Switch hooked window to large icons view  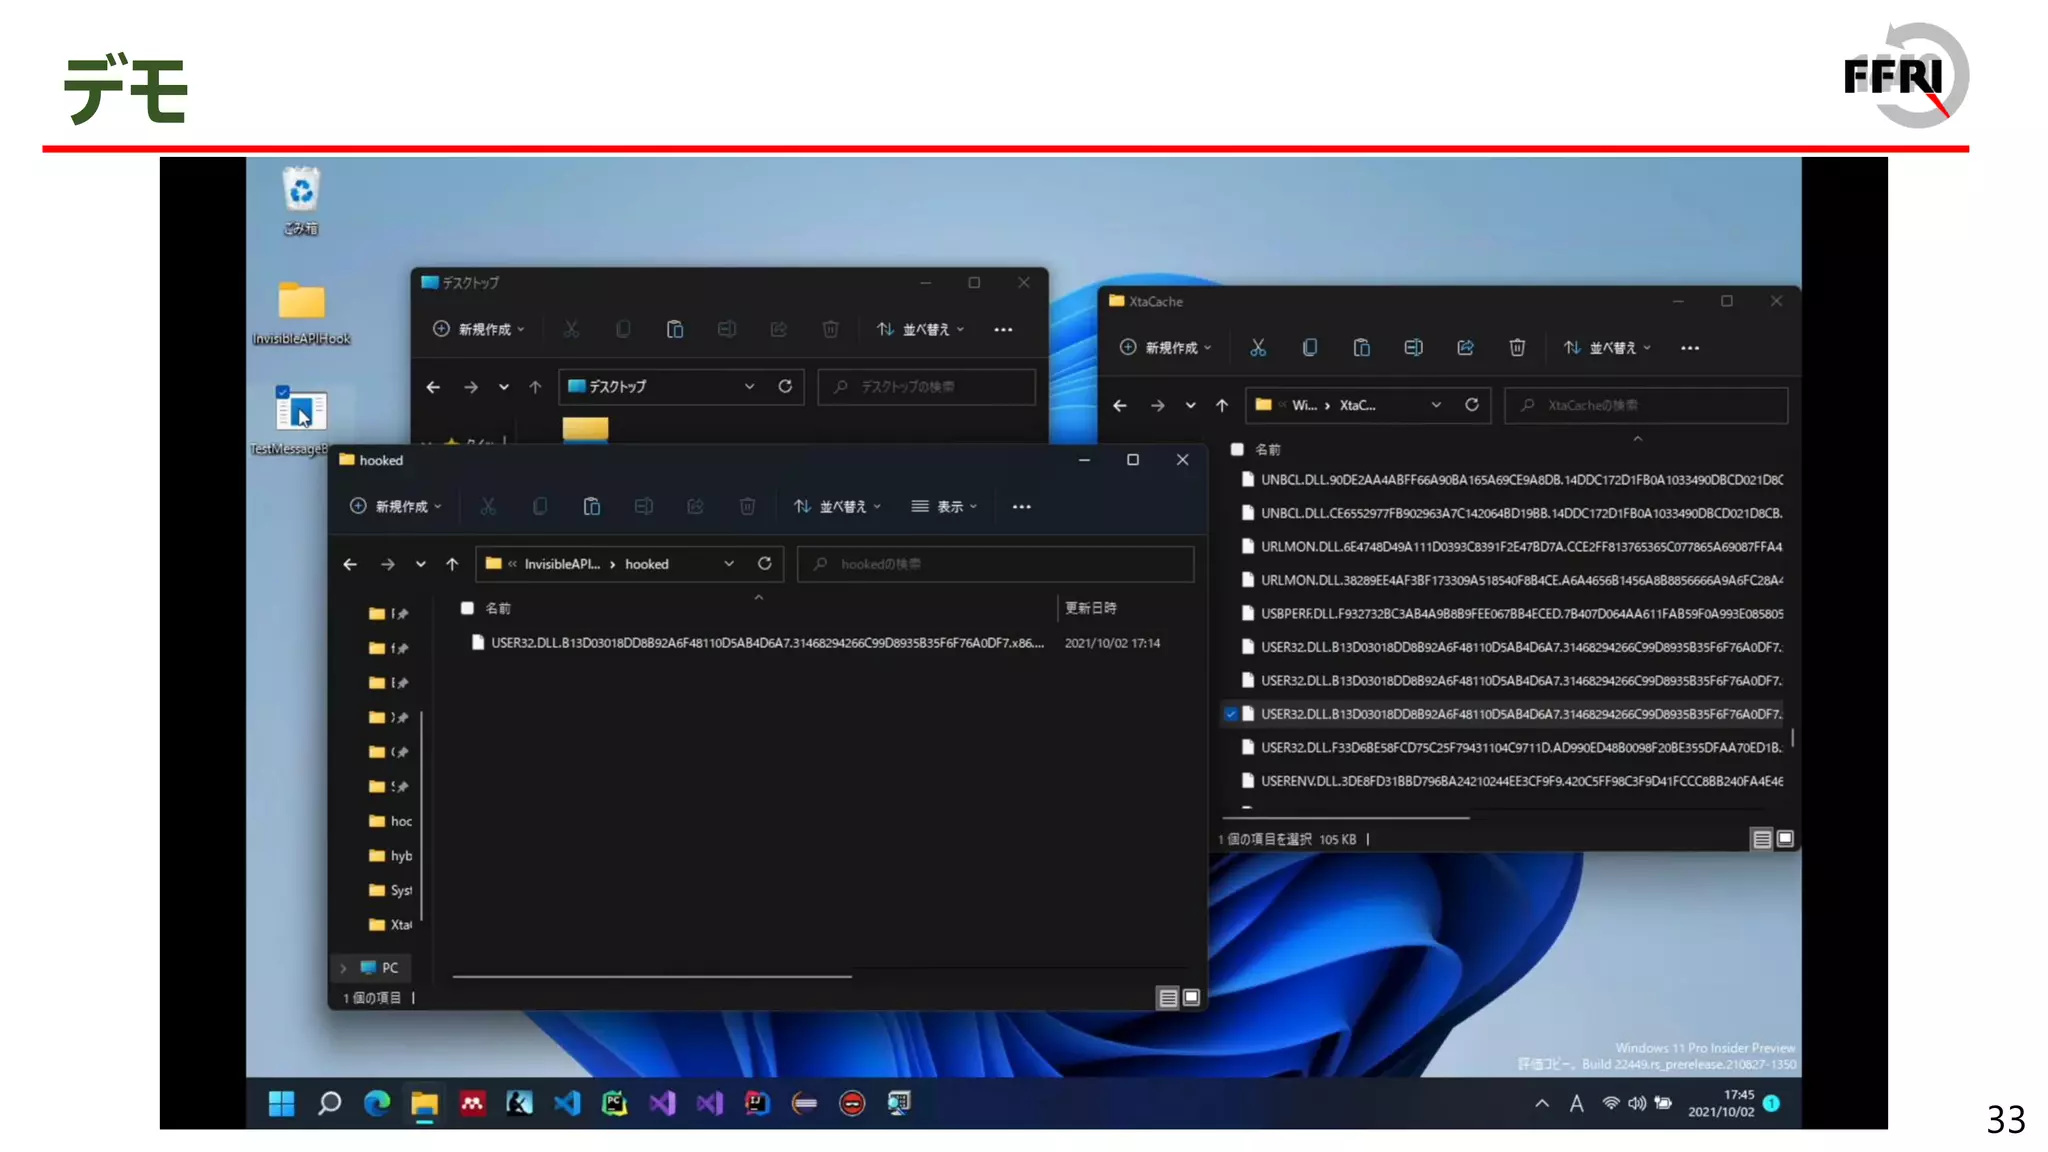1191,997
